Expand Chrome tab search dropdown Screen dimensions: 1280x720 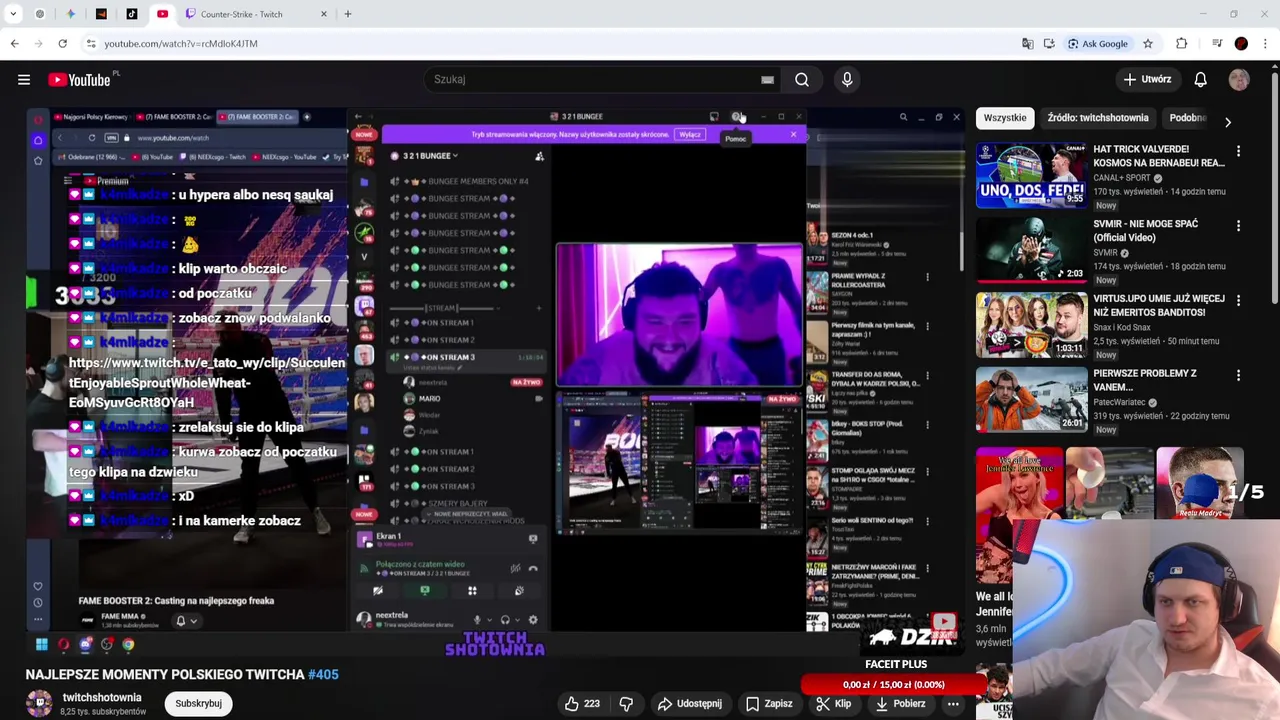(13, 14)
